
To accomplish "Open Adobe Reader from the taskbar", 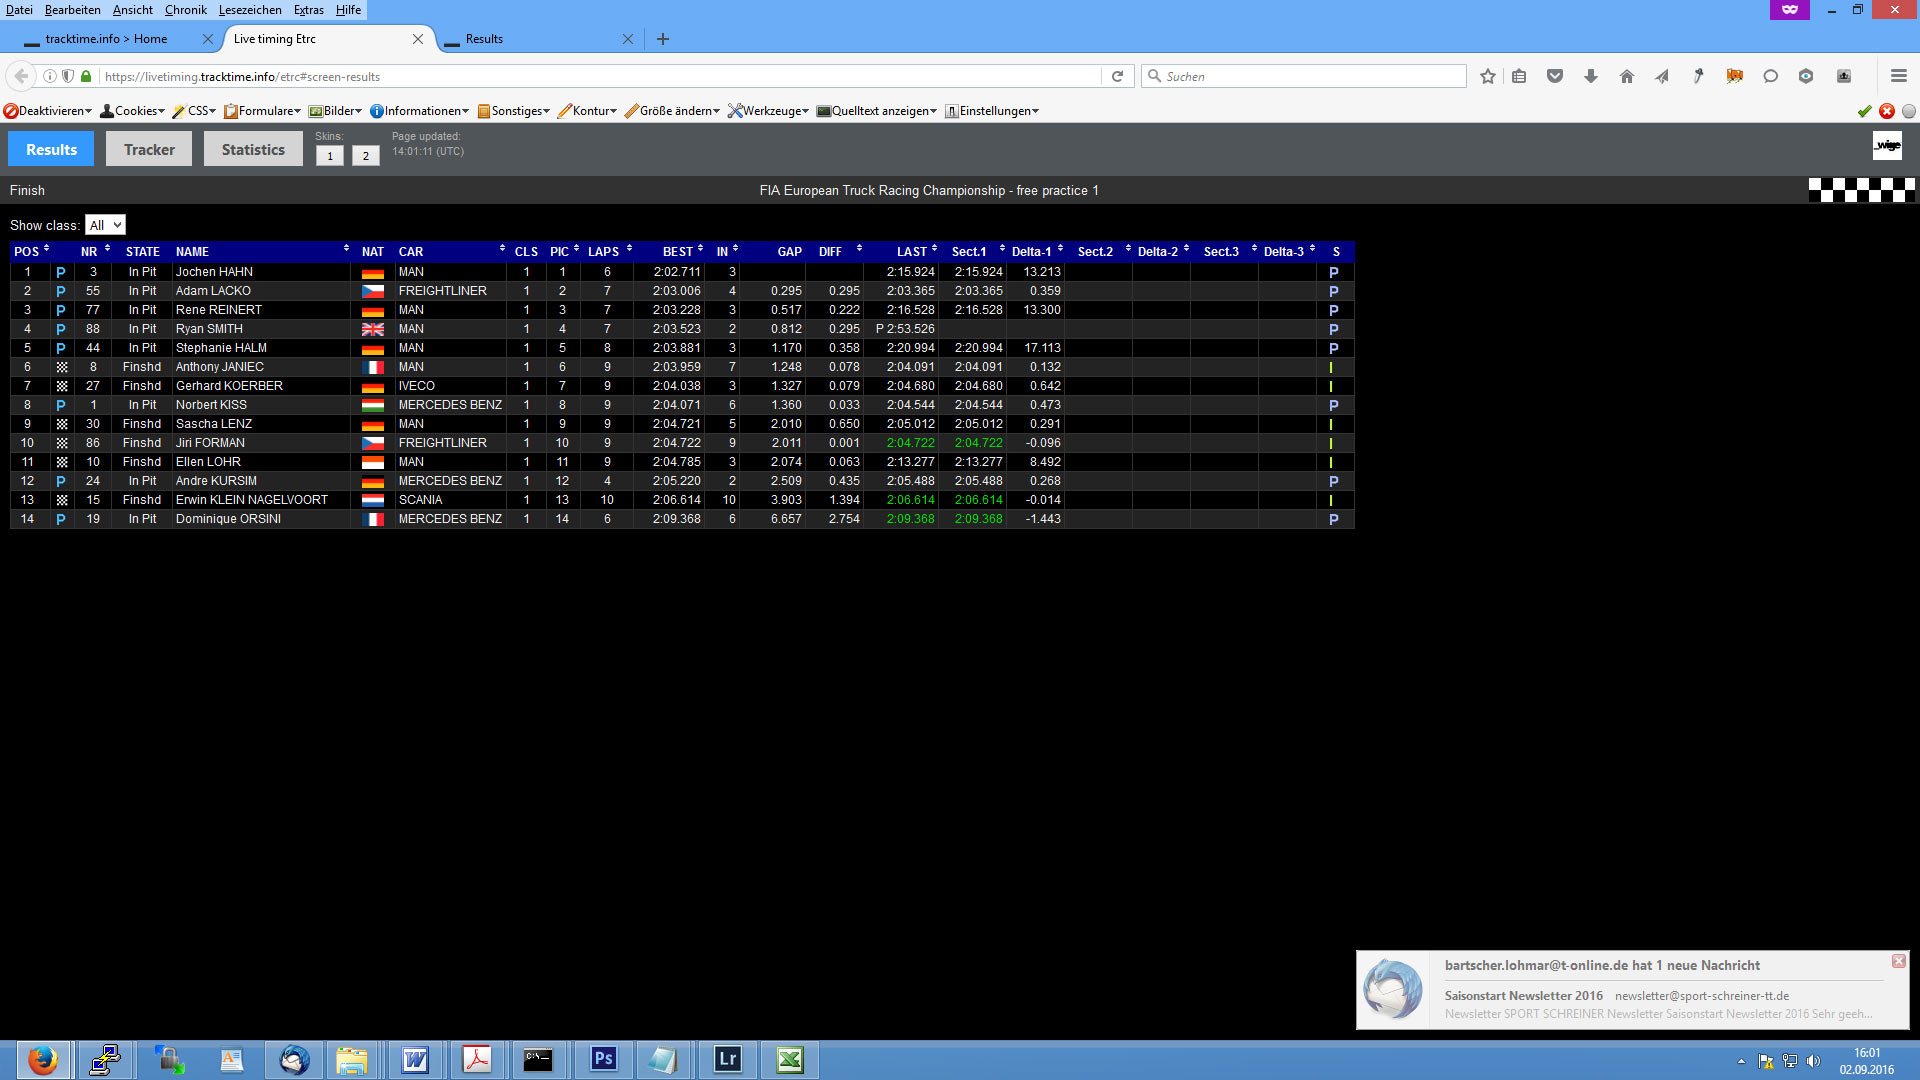I will click(x=477, y=1060).
